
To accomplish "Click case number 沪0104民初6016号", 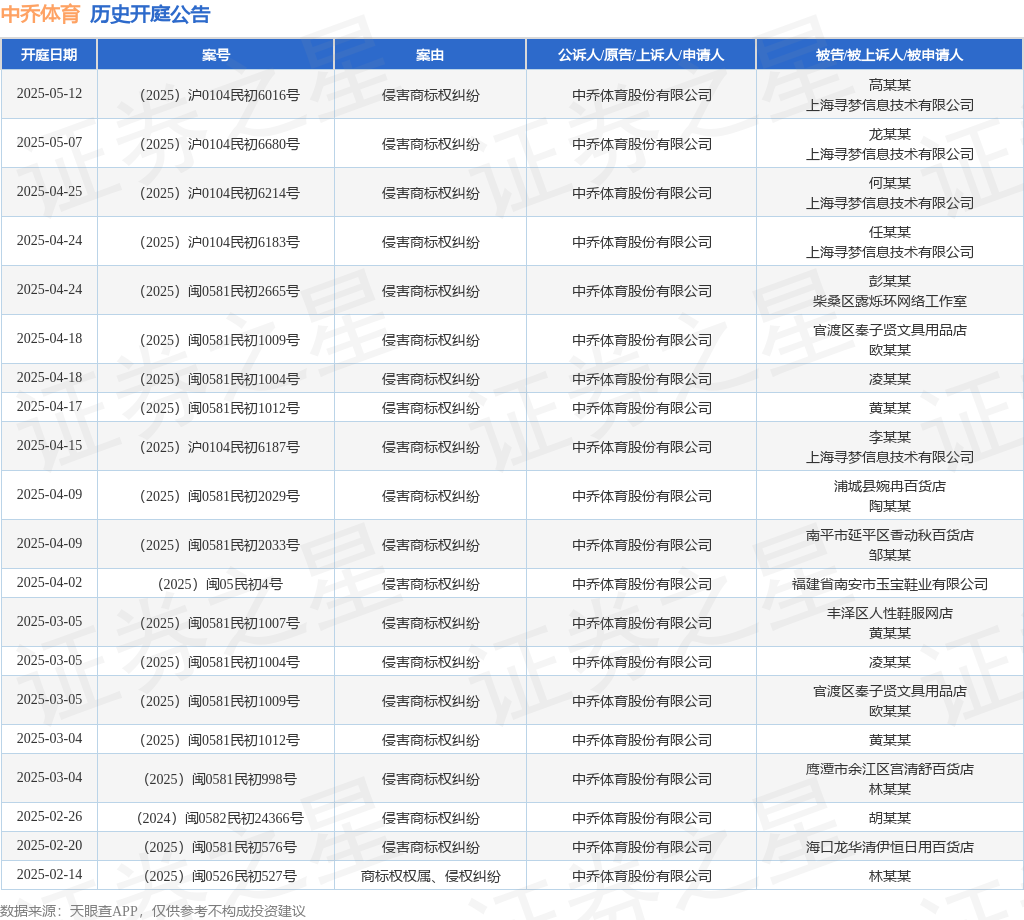I will pos(219,95).
